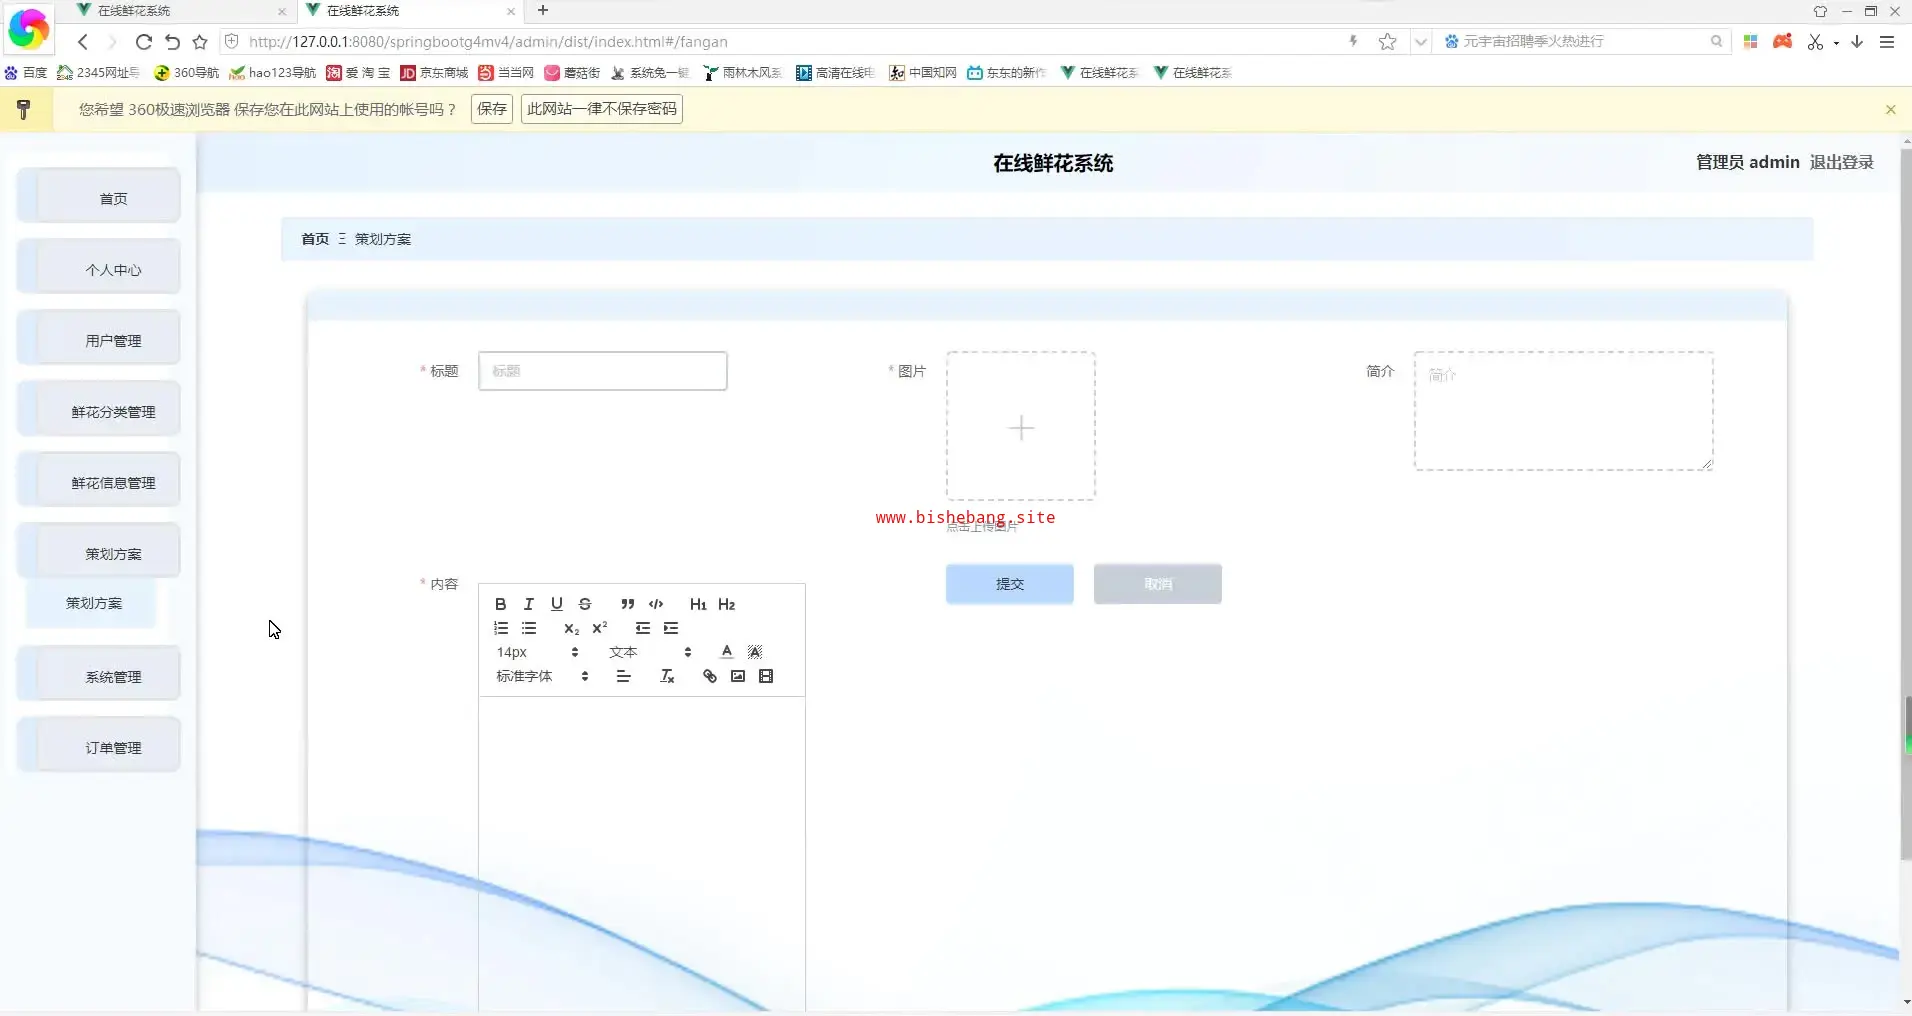
Task: Insert a code block in the editor
Action: coord(656,604)
